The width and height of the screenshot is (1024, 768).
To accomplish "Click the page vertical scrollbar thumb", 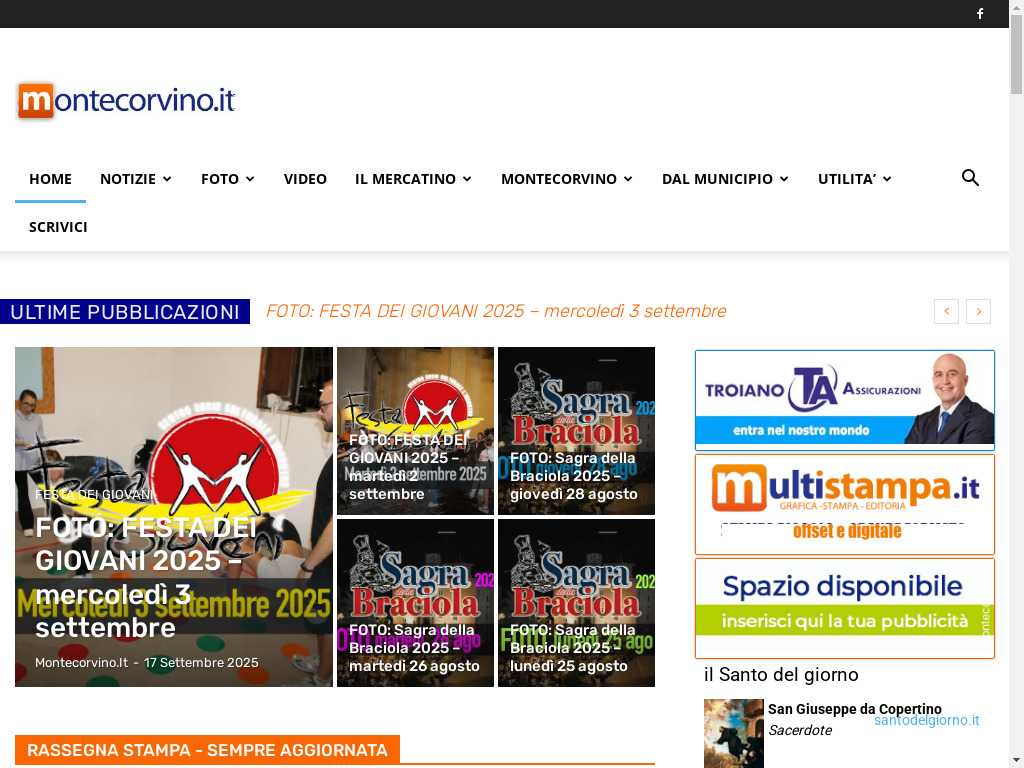I will (x=1016, y=55).
